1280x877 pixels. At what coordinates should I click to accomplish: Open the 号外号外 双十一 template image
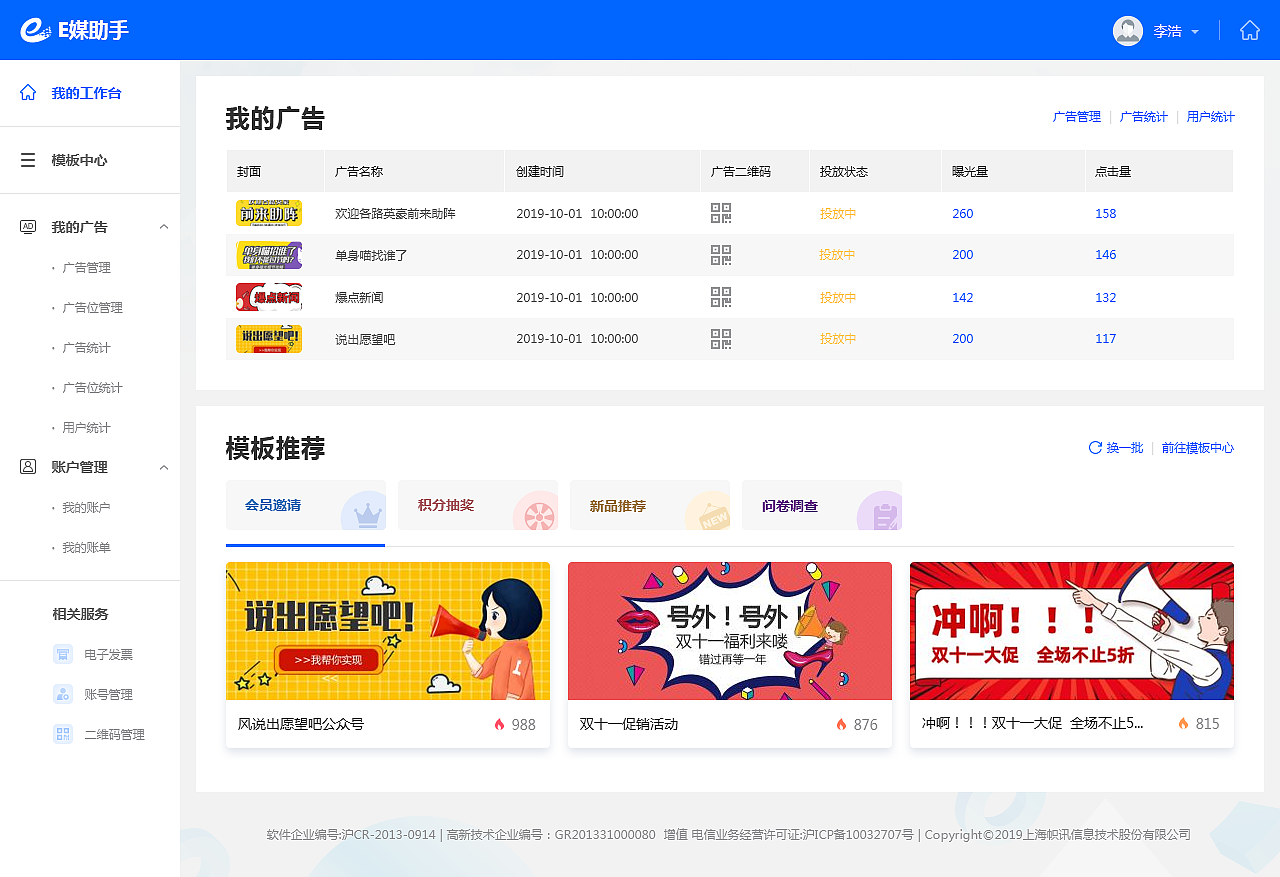(x=730, y=631)
